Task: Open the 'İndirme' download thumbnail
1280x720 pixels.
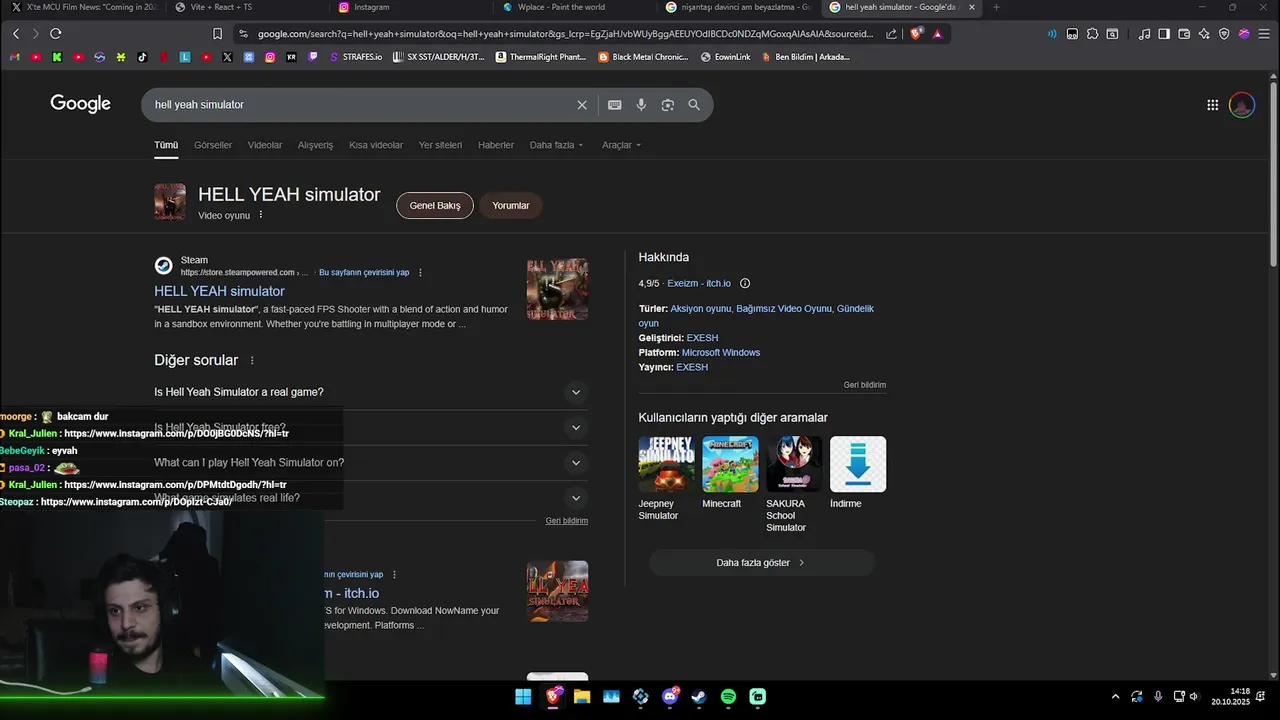Action: tap(858, 464)
